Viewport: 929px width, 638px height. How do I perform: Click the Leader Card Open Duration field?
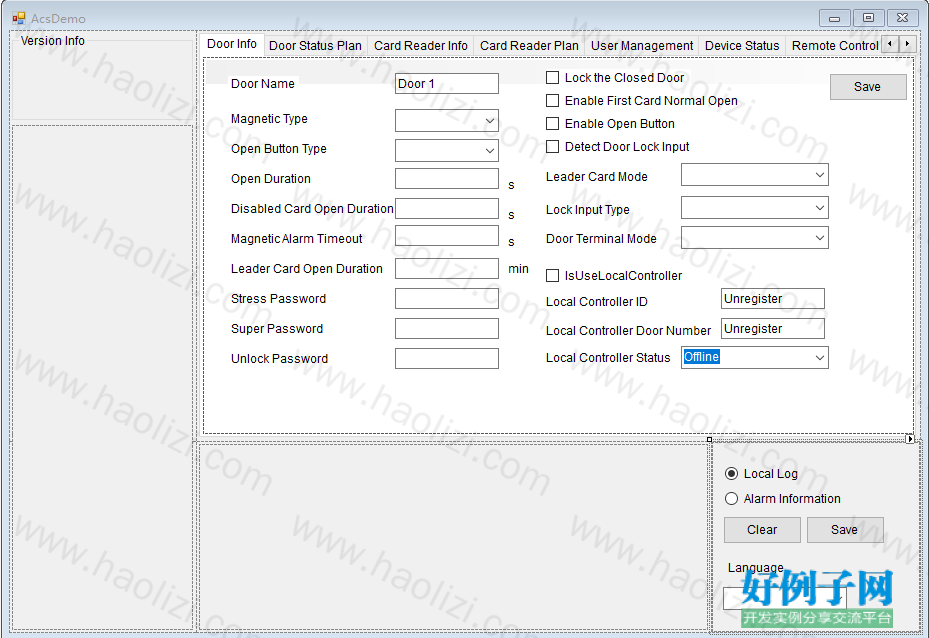tap(447, 268)
